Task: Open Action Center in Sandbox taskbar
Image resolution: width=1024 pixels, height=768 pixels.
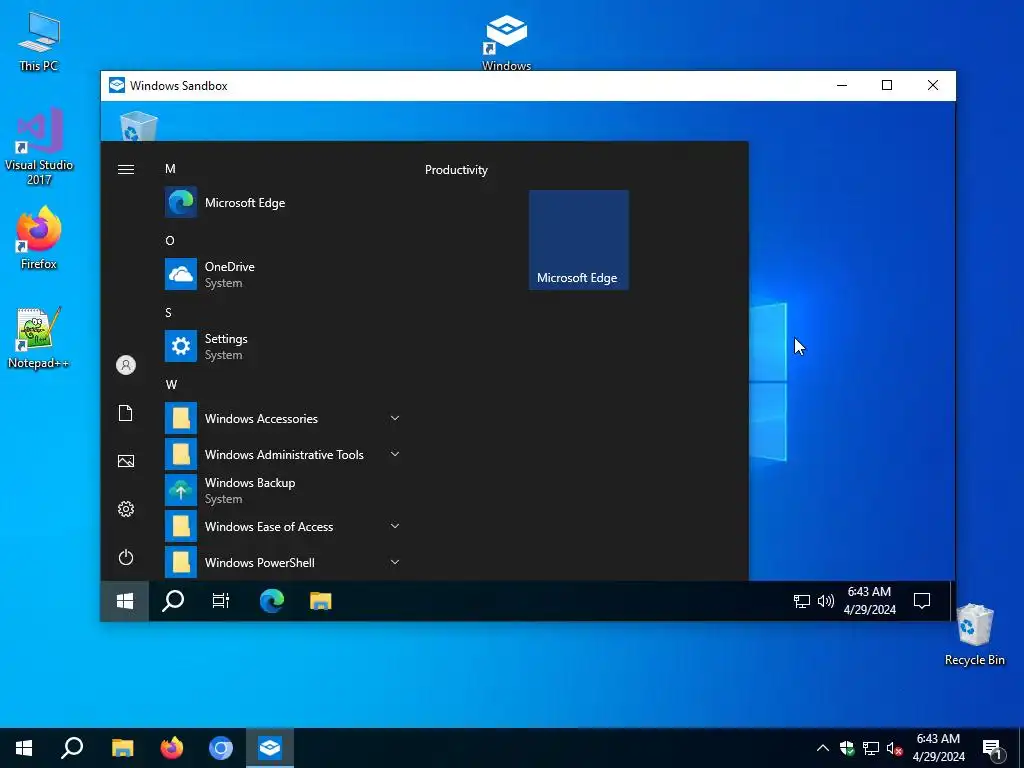Action: point(921,601)
